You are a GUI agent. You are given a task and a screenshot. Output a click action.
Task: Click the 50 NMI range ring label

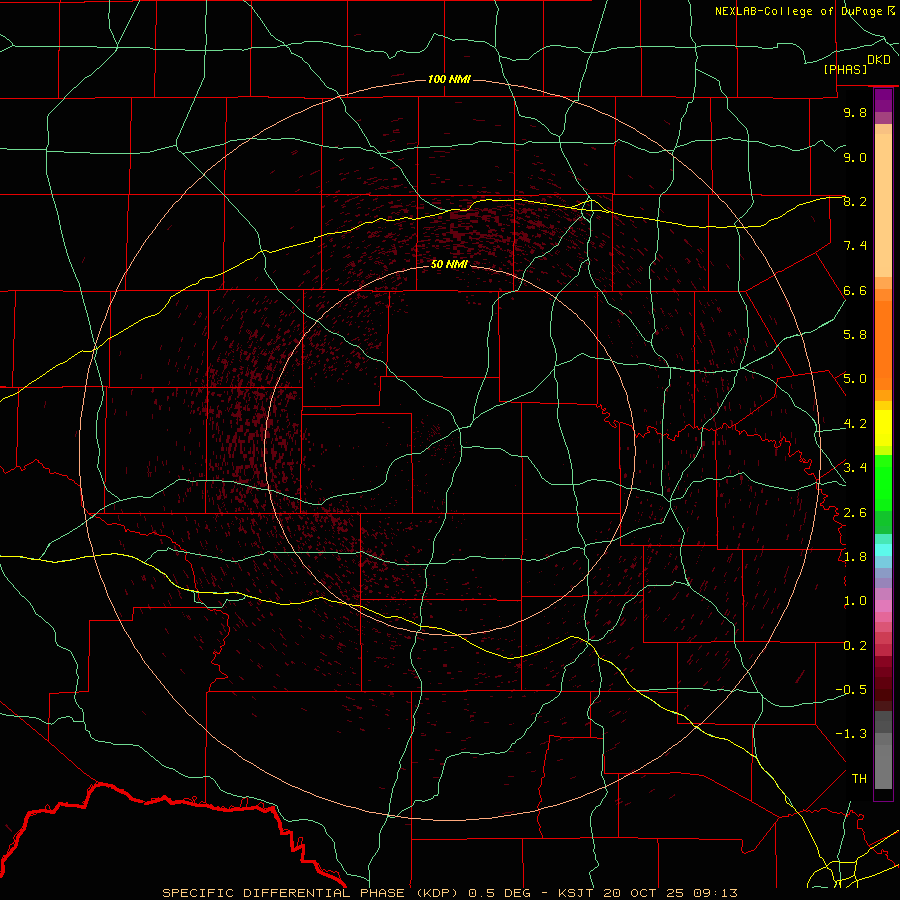[449, 264]
